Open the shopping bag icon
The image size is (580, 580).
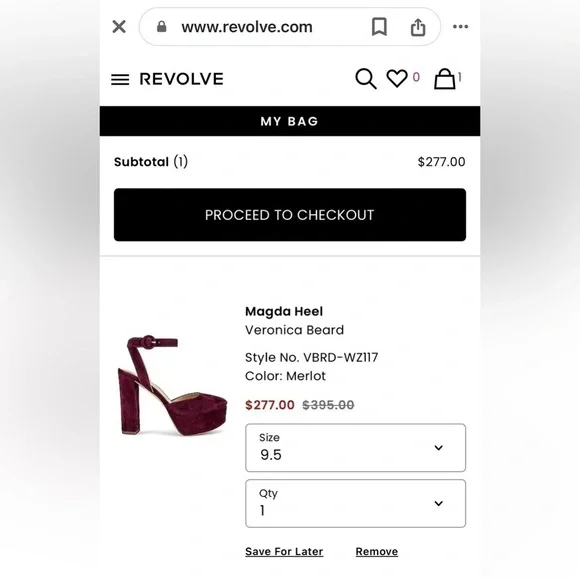point(444,78)
